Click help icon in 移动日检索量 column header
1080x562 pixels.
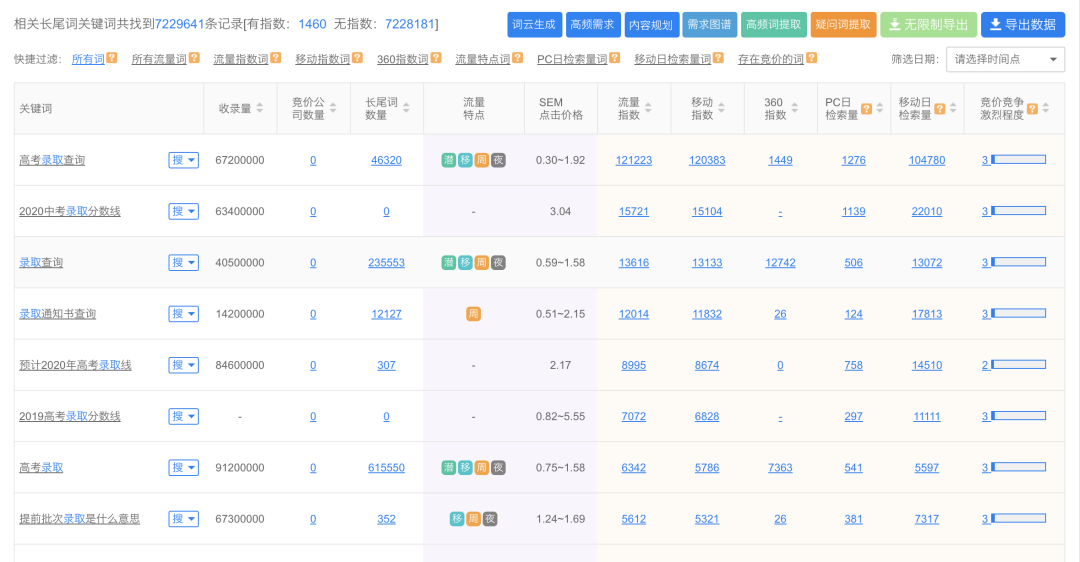coord(939,109)
